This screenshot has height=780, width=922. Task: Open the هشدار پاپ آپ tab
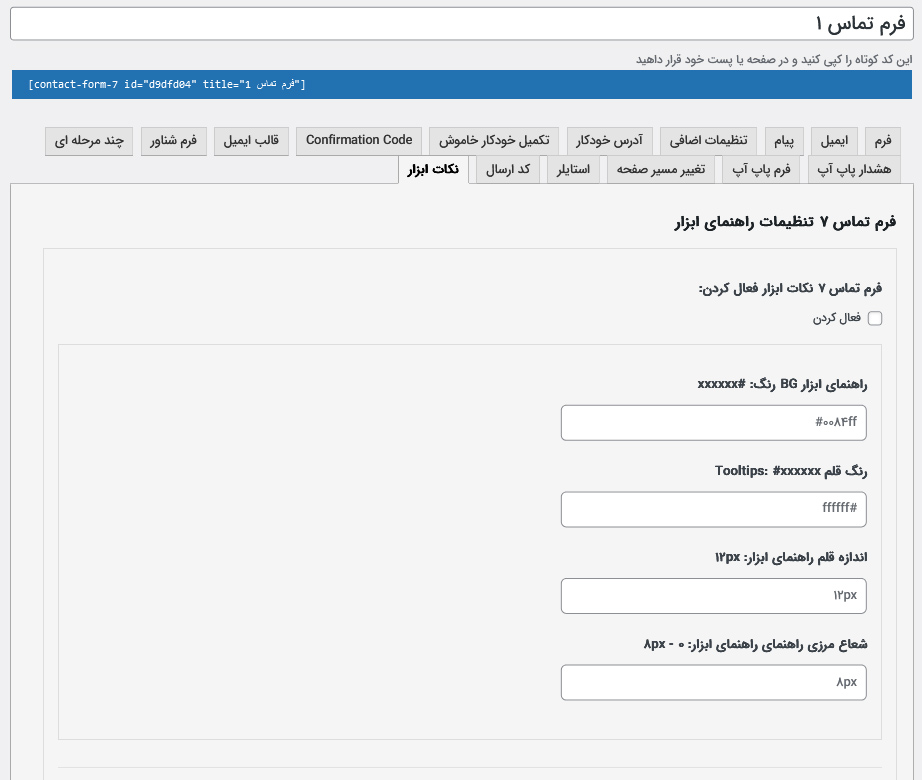(x=854, y=170)
